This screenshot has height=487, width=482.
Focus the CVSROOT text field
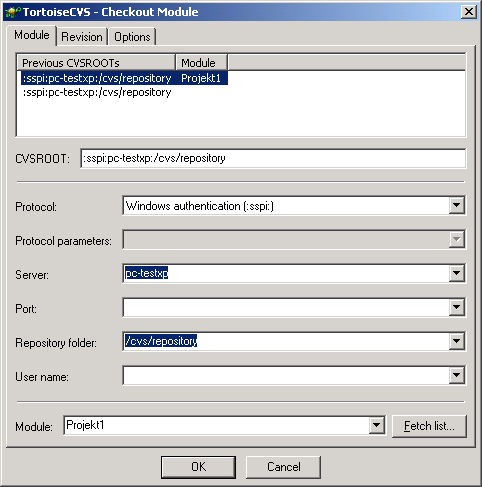pyautogui.click(x=273, y=158)
